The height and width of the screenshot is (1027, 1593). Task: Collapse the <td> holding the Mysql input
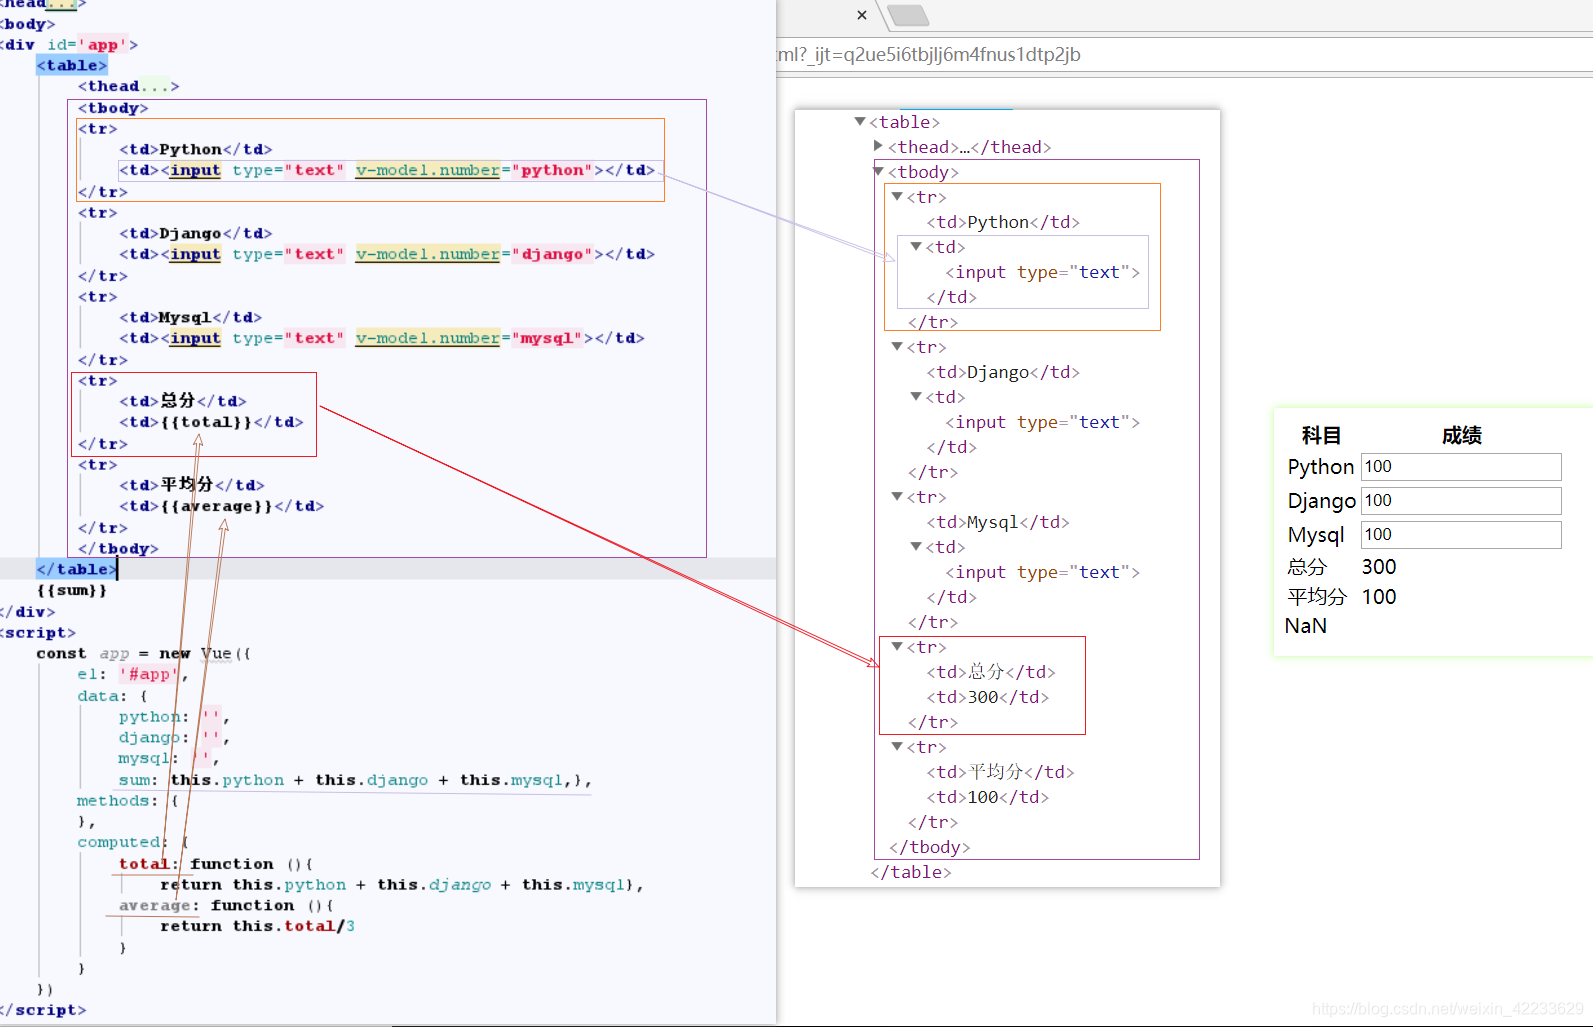pos(915,546)
